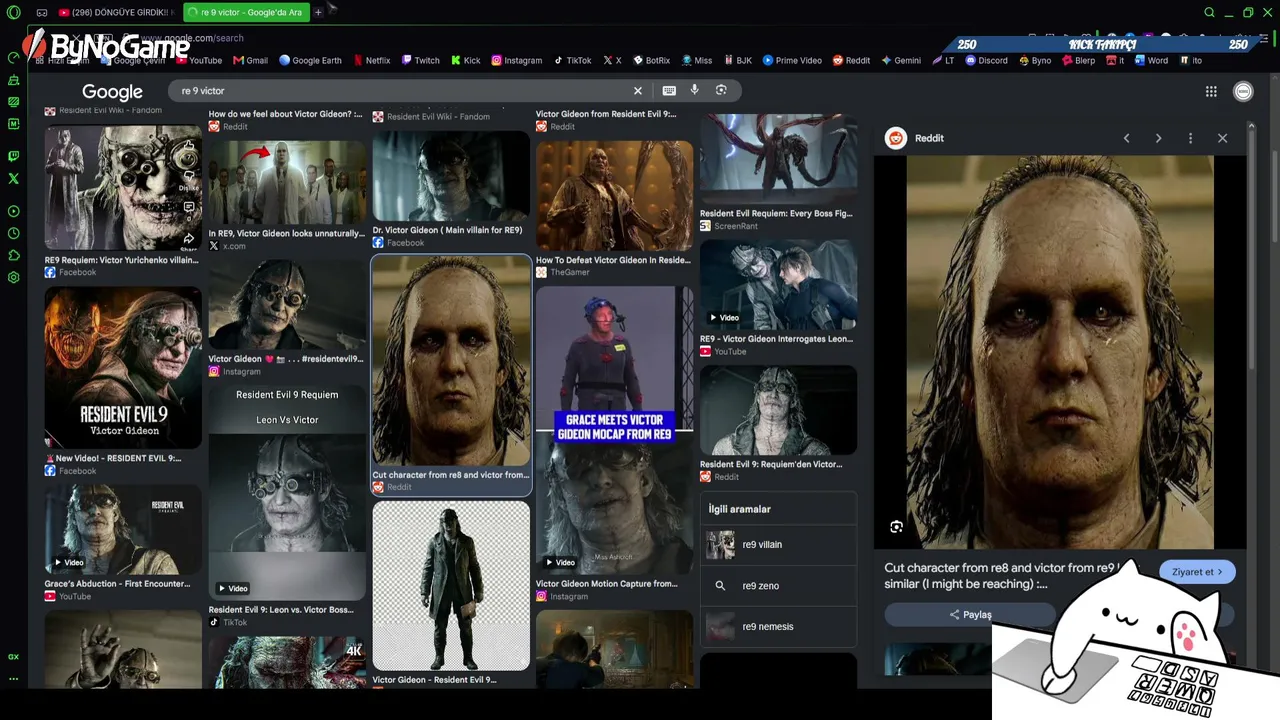Open the Blerp bookmark
Viewport: 1280px width, 720px height.
click(x=1079, y=60)
